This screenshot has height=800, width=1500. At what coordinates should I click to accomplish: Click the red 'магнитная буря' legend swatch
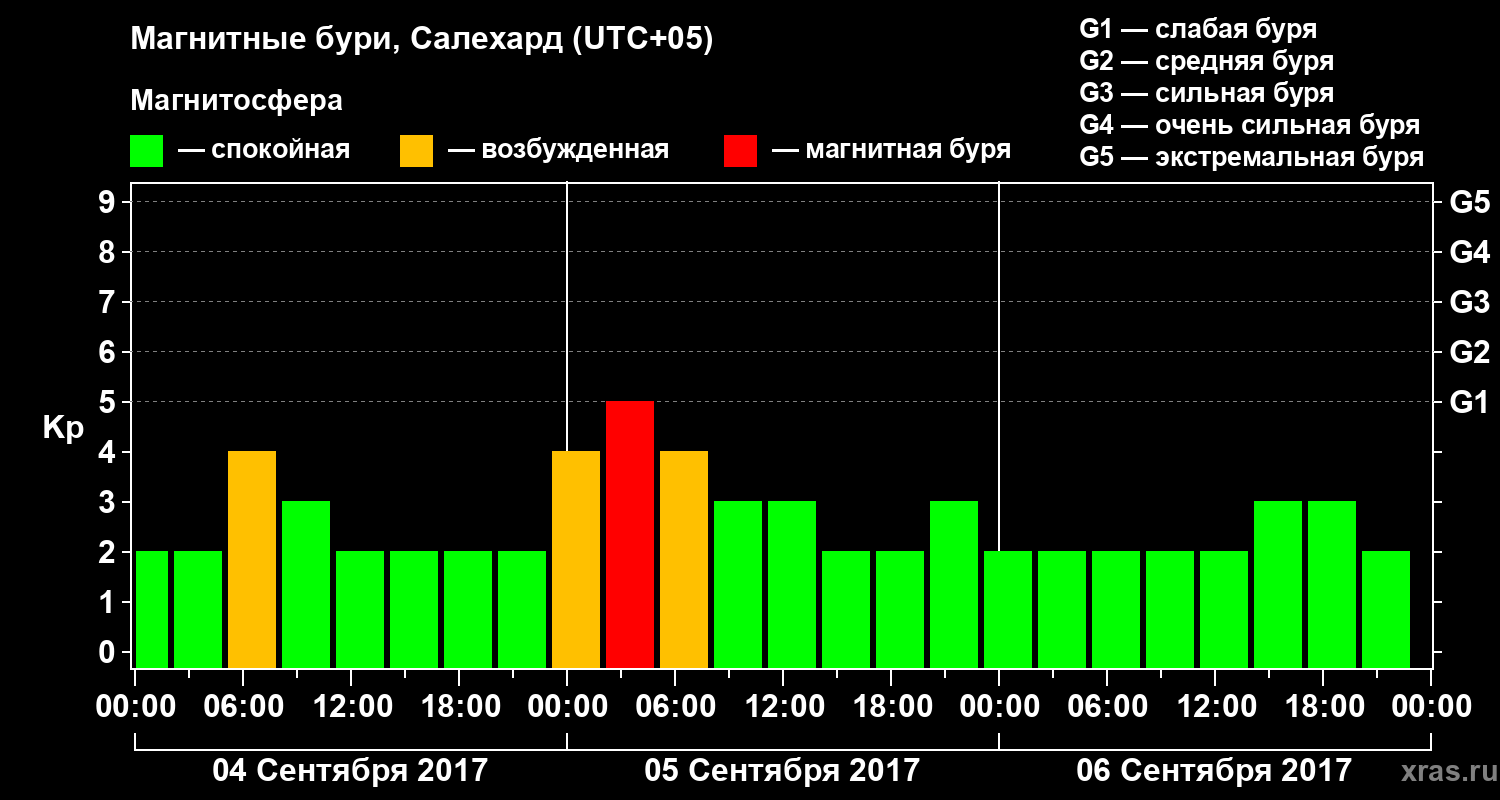coord(740,150)
